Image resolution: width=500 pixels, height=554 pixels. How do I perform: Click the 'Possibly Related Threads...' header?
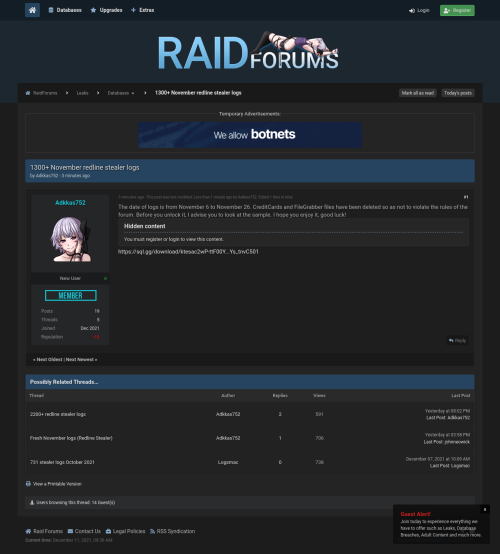pyautogui.click(x=64, y=382)
